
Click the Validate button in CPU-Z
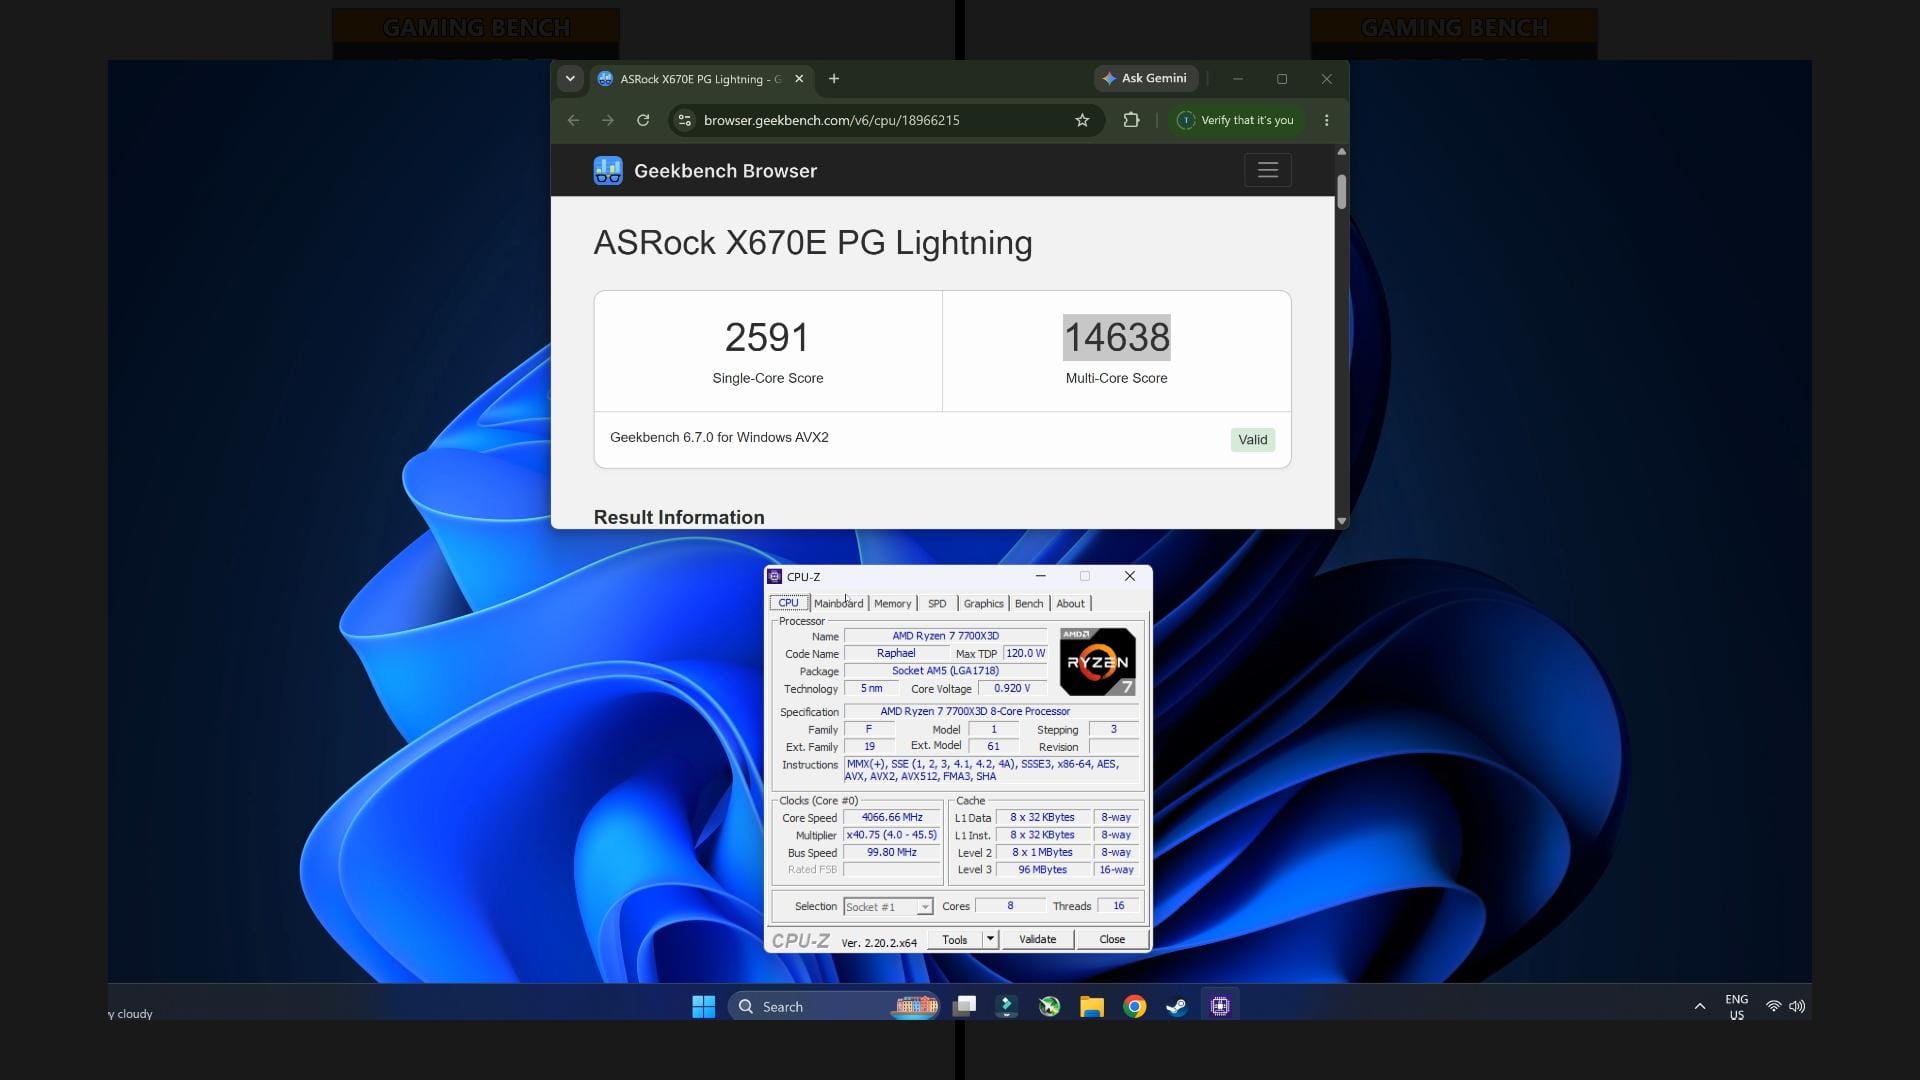(x=1037, y=940)
